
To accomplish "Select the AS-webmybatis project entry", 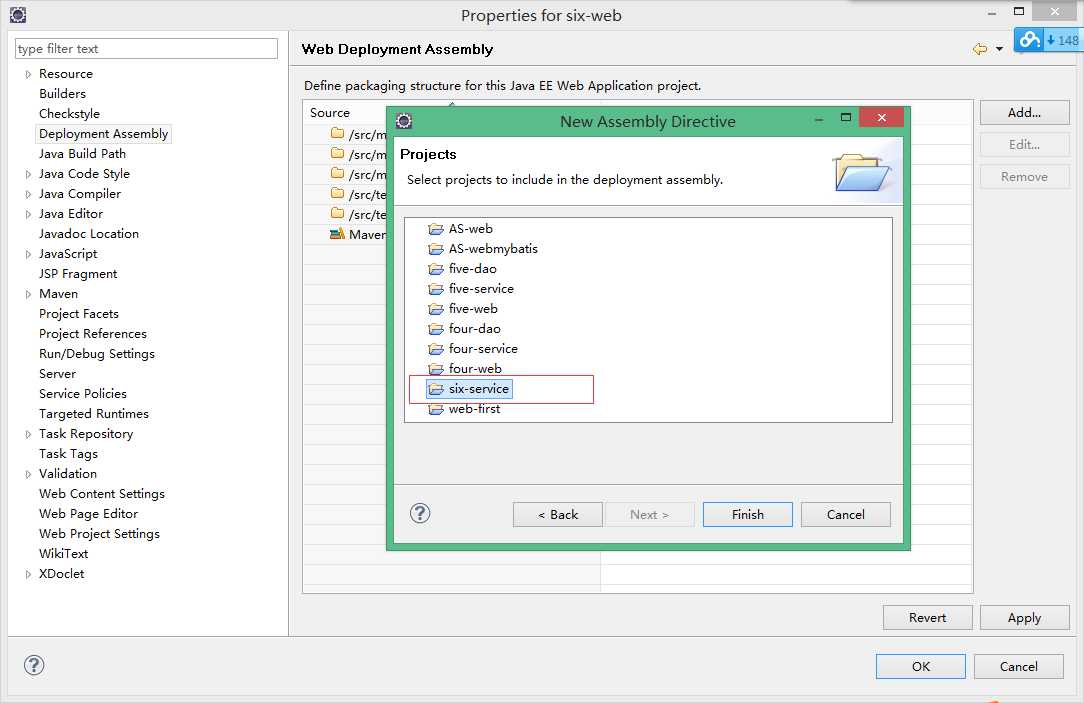I will [x=493, y=249].
